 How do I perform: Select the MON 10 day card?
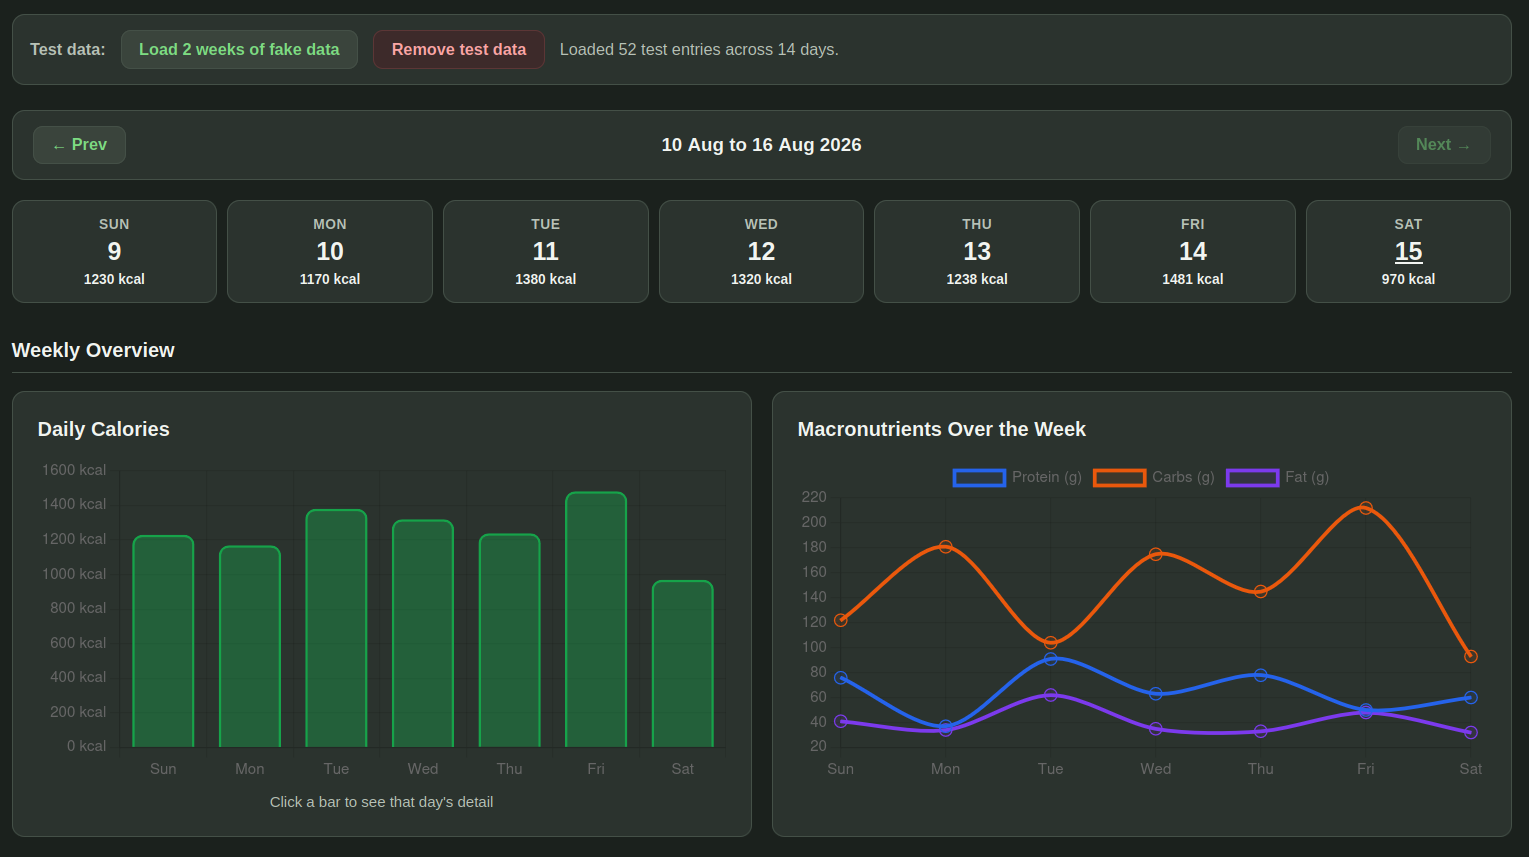coord(330,251)
